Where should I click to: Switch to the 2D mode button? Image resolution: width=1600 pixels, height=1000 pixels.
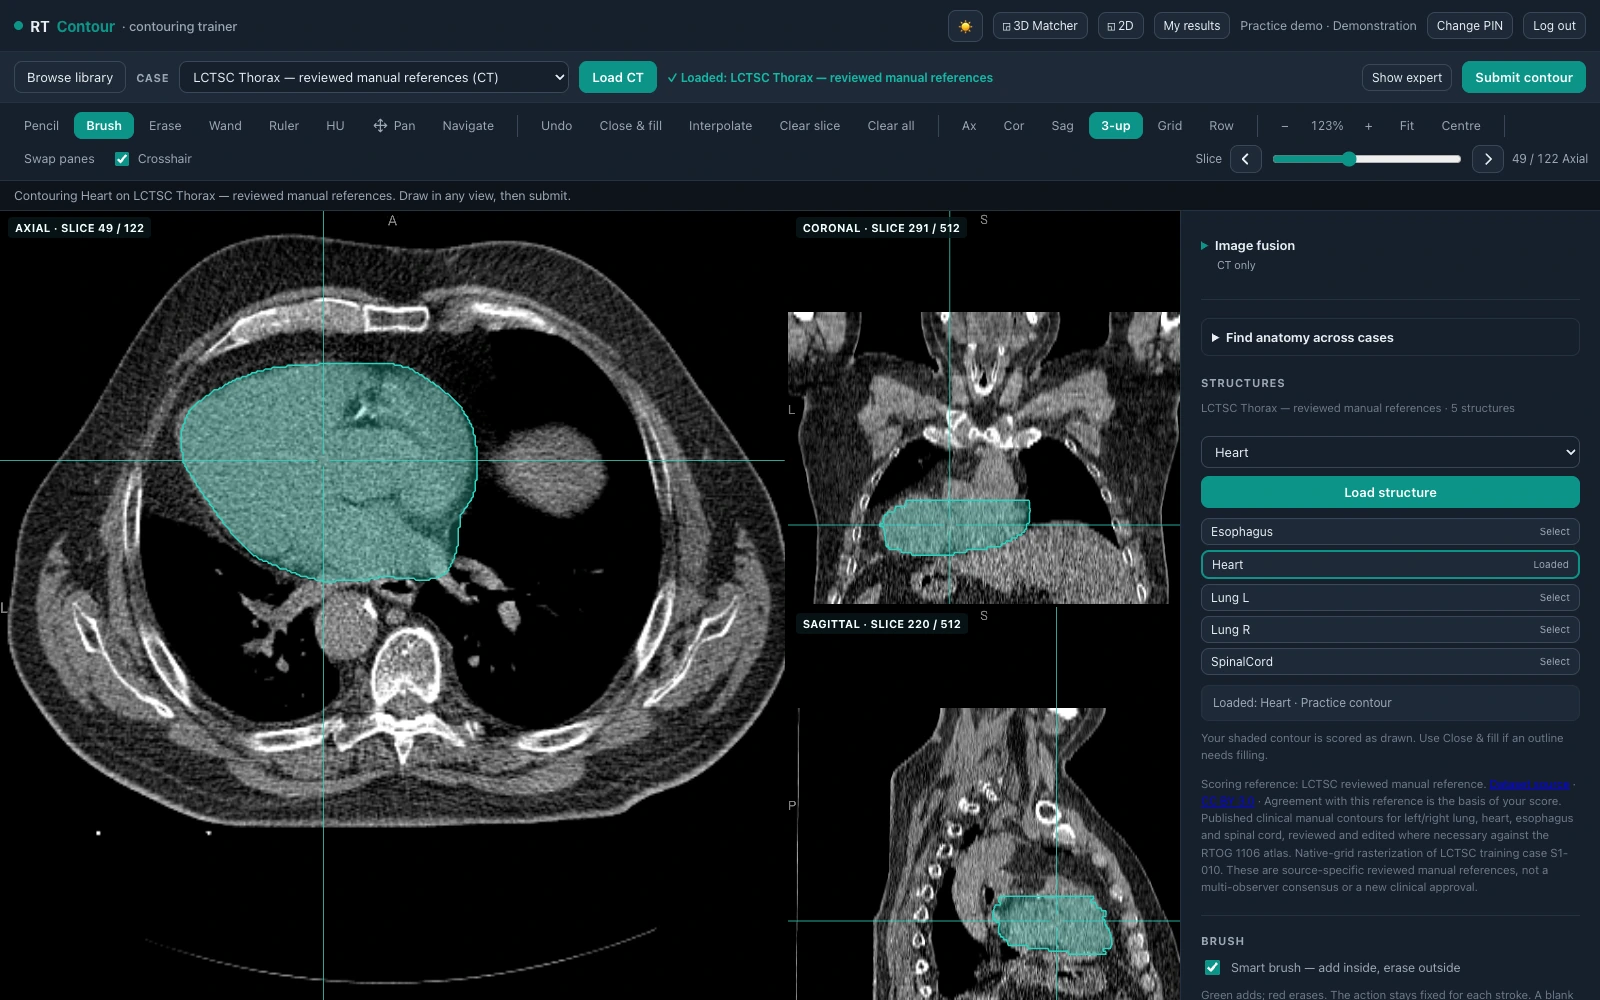point(1120,26)
